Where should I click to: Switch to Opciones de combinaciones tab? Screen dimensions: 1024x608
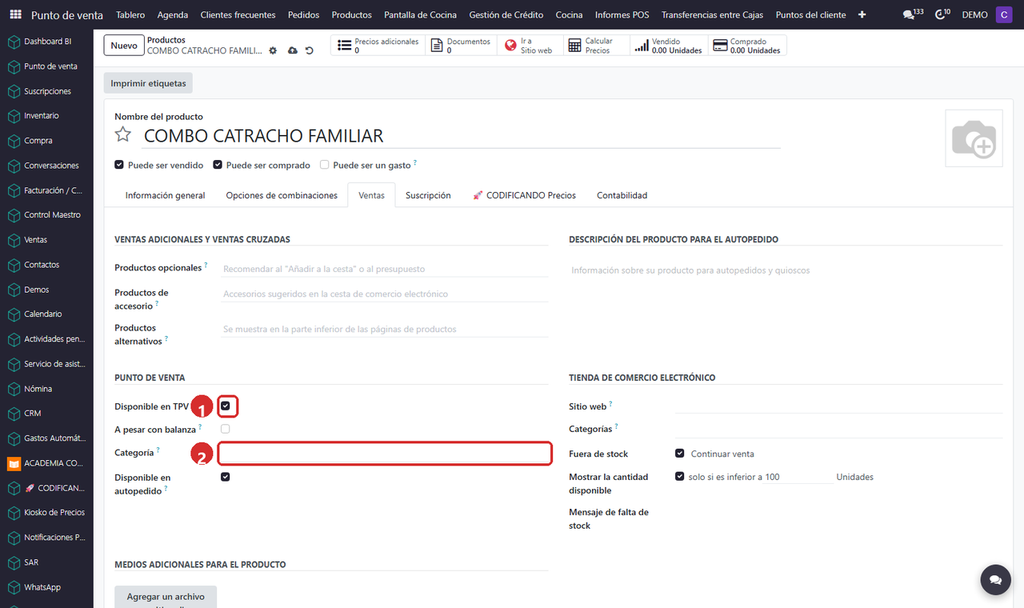(281, 195)
